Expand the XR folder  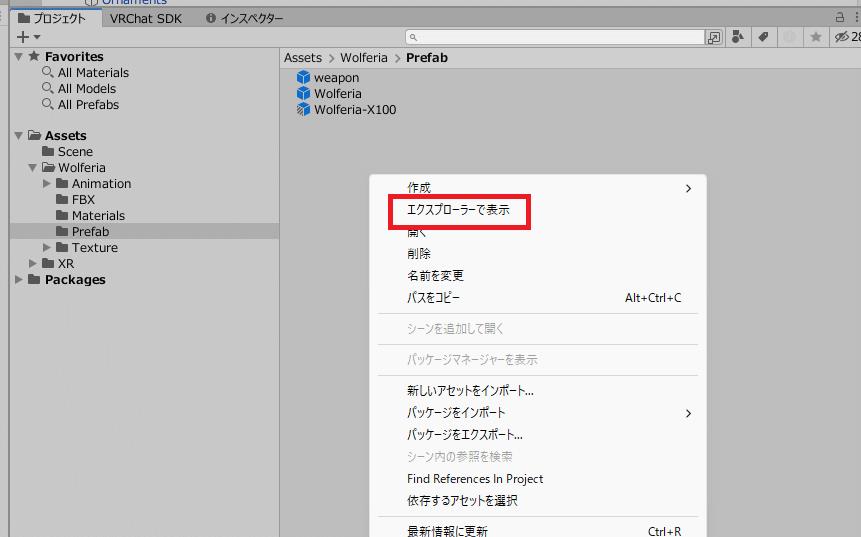32,264
